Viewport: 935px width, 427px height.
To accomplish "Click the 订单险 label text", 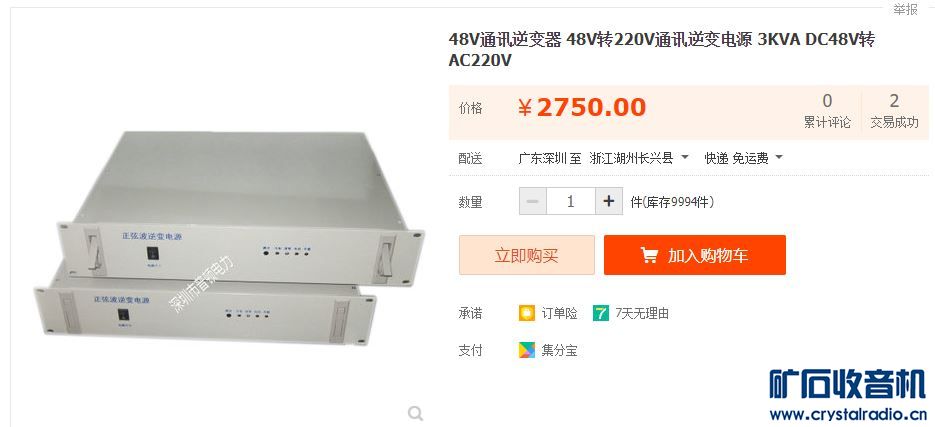I will 559,313.
